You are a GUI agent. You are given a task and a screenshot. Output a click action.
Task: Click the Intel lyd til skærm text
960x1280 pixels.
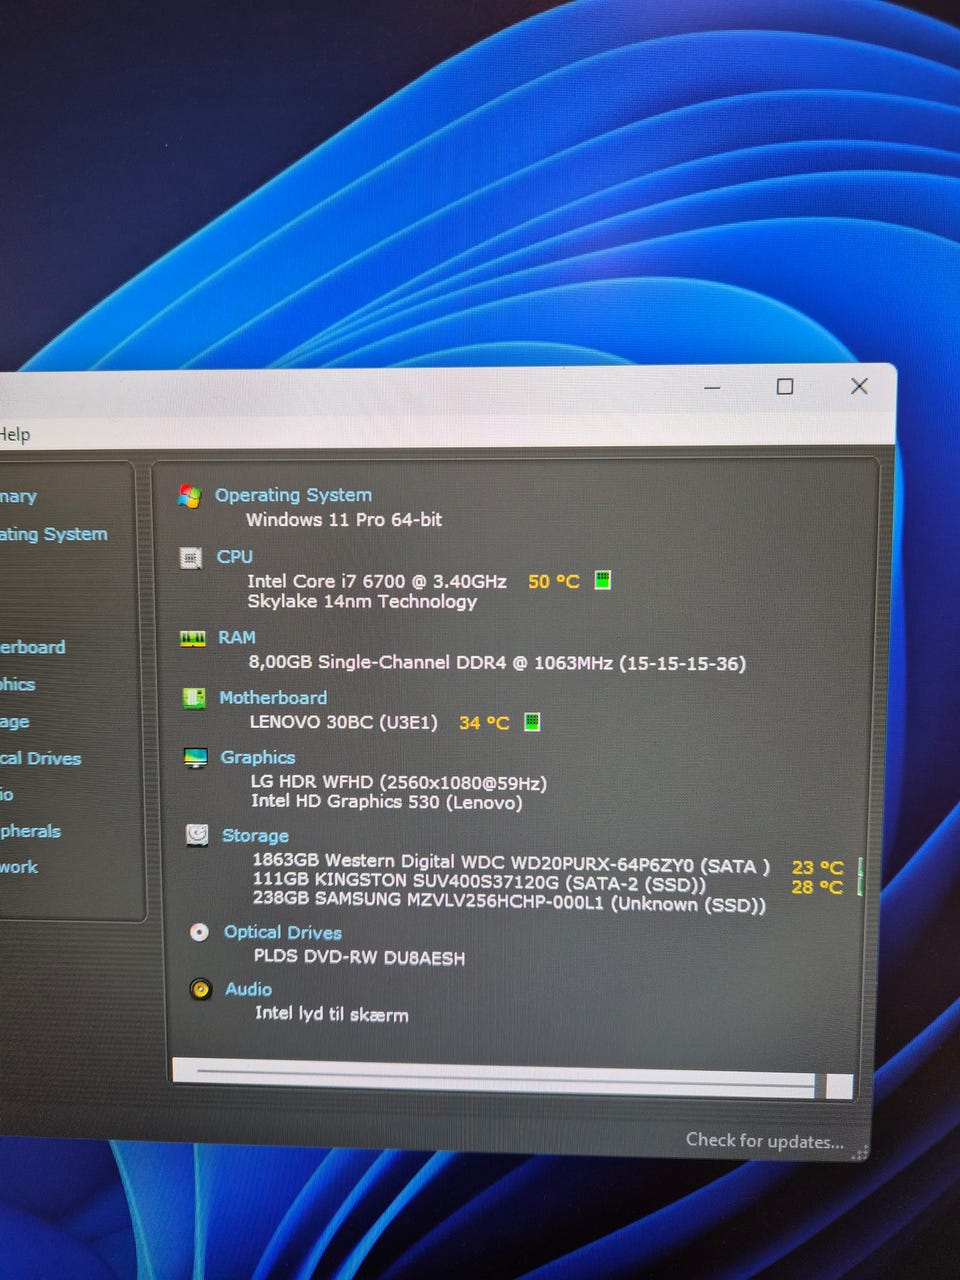coord(331,1013)
